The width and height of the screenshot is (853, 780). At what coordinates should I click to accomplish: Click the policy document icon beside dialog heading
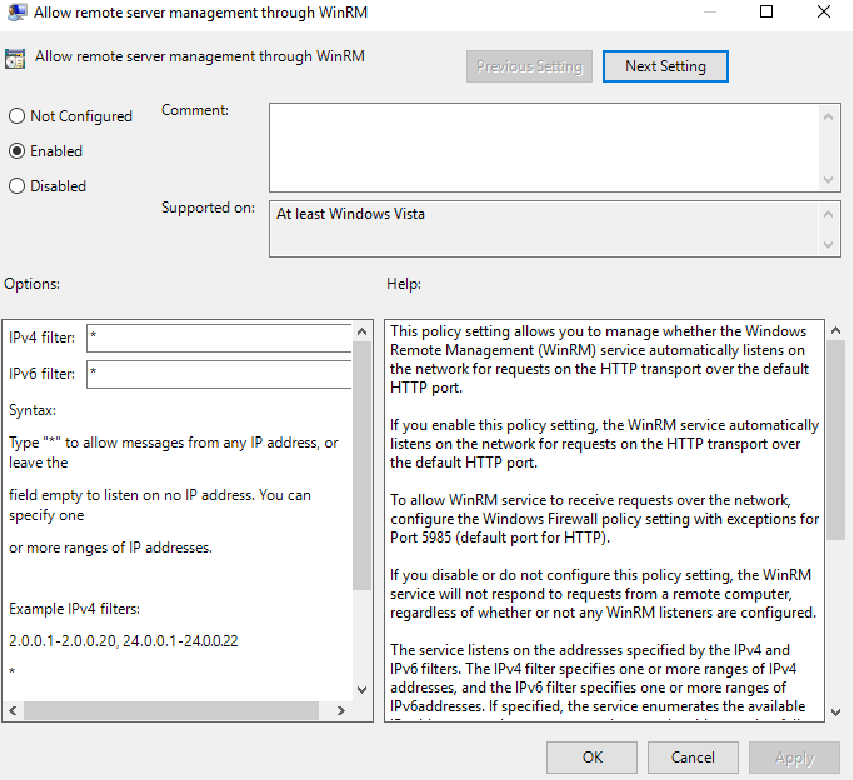coord(15,58)
